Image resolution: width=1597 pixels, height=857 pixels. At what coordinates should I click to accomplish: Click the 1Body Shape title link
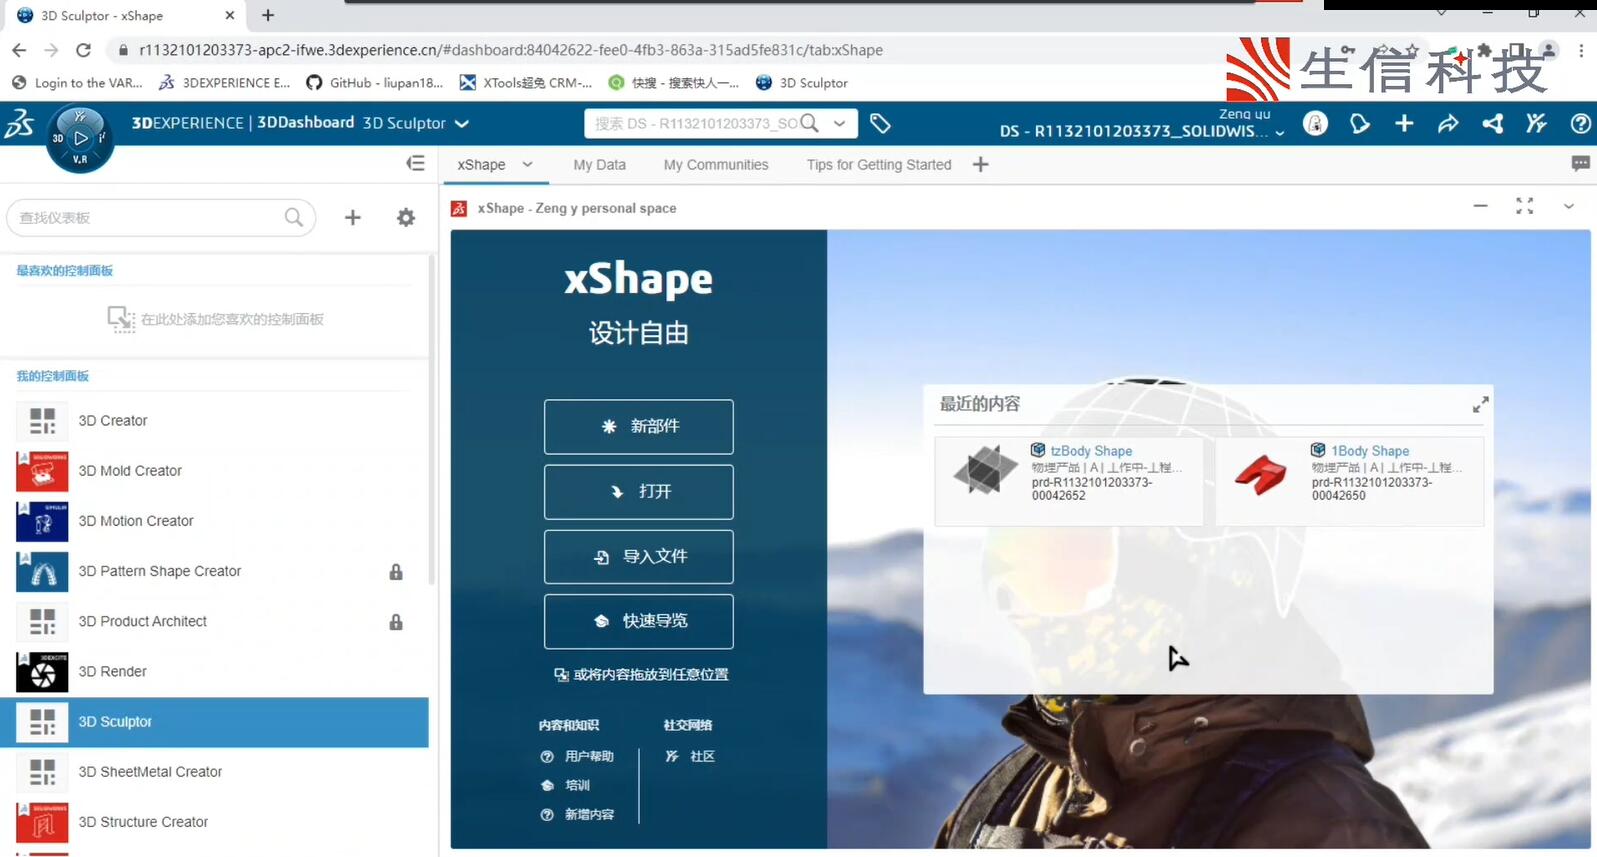pyautogui.click(x=1370, y=451)
